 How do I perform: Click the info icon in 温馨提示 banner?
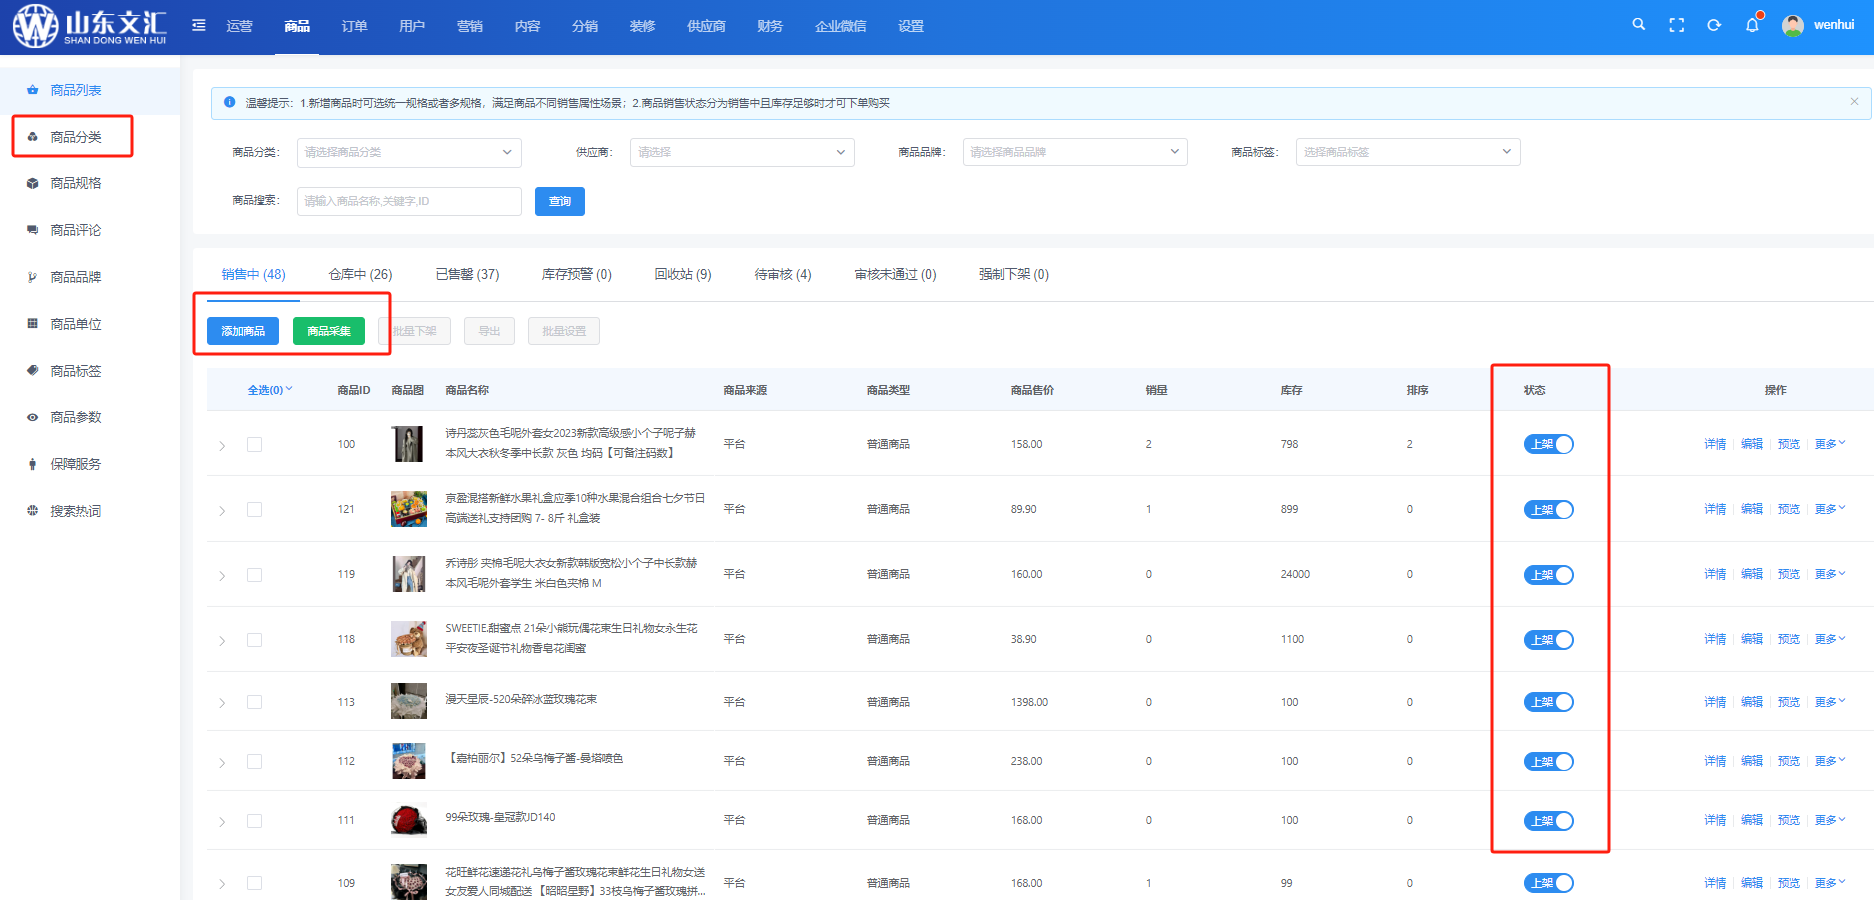[x=229, y=102]
